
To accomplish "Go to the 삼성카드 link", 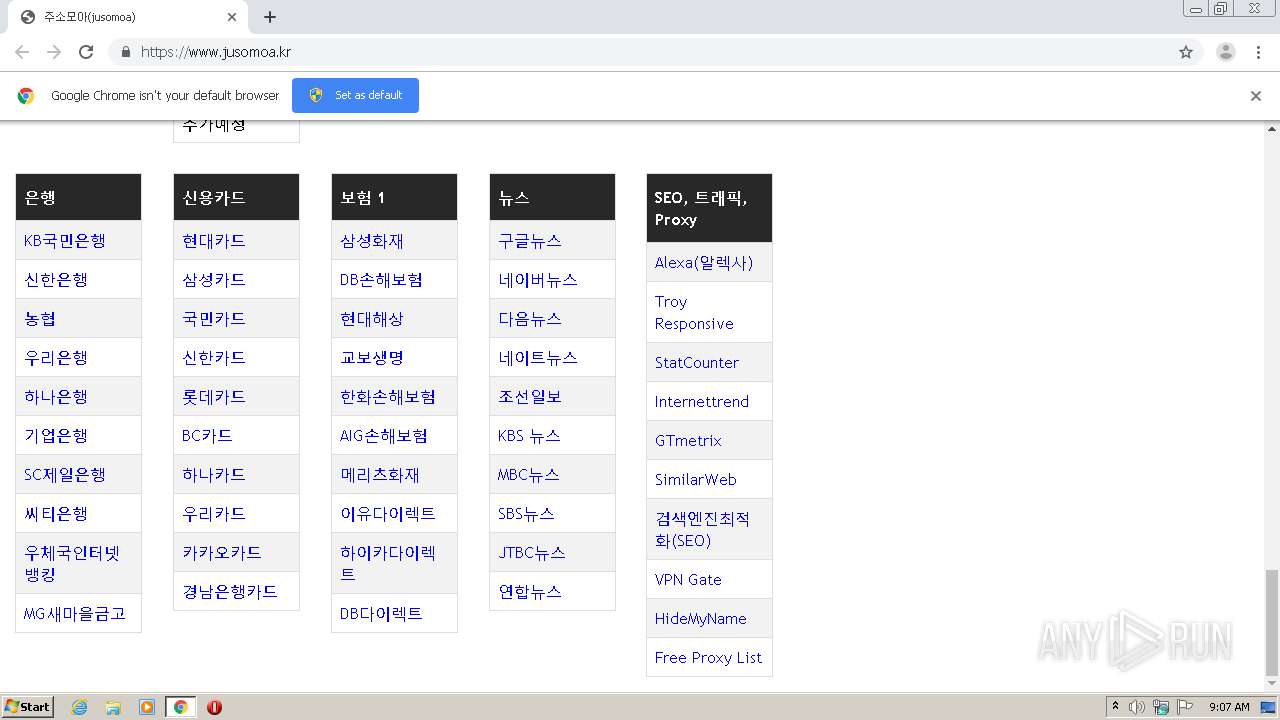I will pos(214,280).
